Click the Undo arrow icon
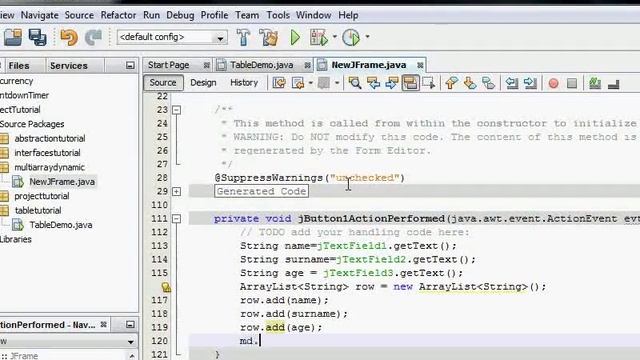The height and width of the screenshot is (360, 640). (x=69, y=37)
